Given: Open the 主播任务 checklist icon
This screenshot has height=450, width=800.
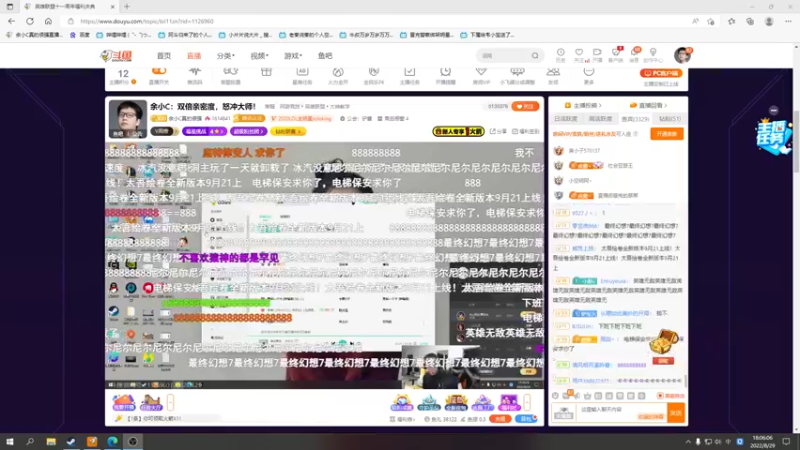Looking at the screenshot, I should [x=409, y=75].
